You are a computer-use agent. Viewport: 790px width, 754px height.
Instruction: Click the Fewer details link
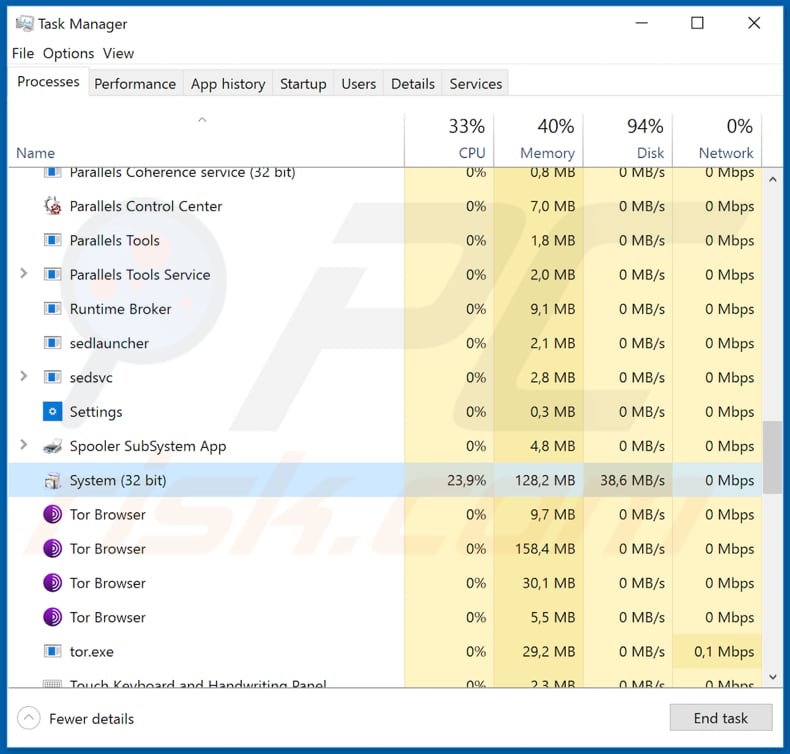tap(92, 719)
